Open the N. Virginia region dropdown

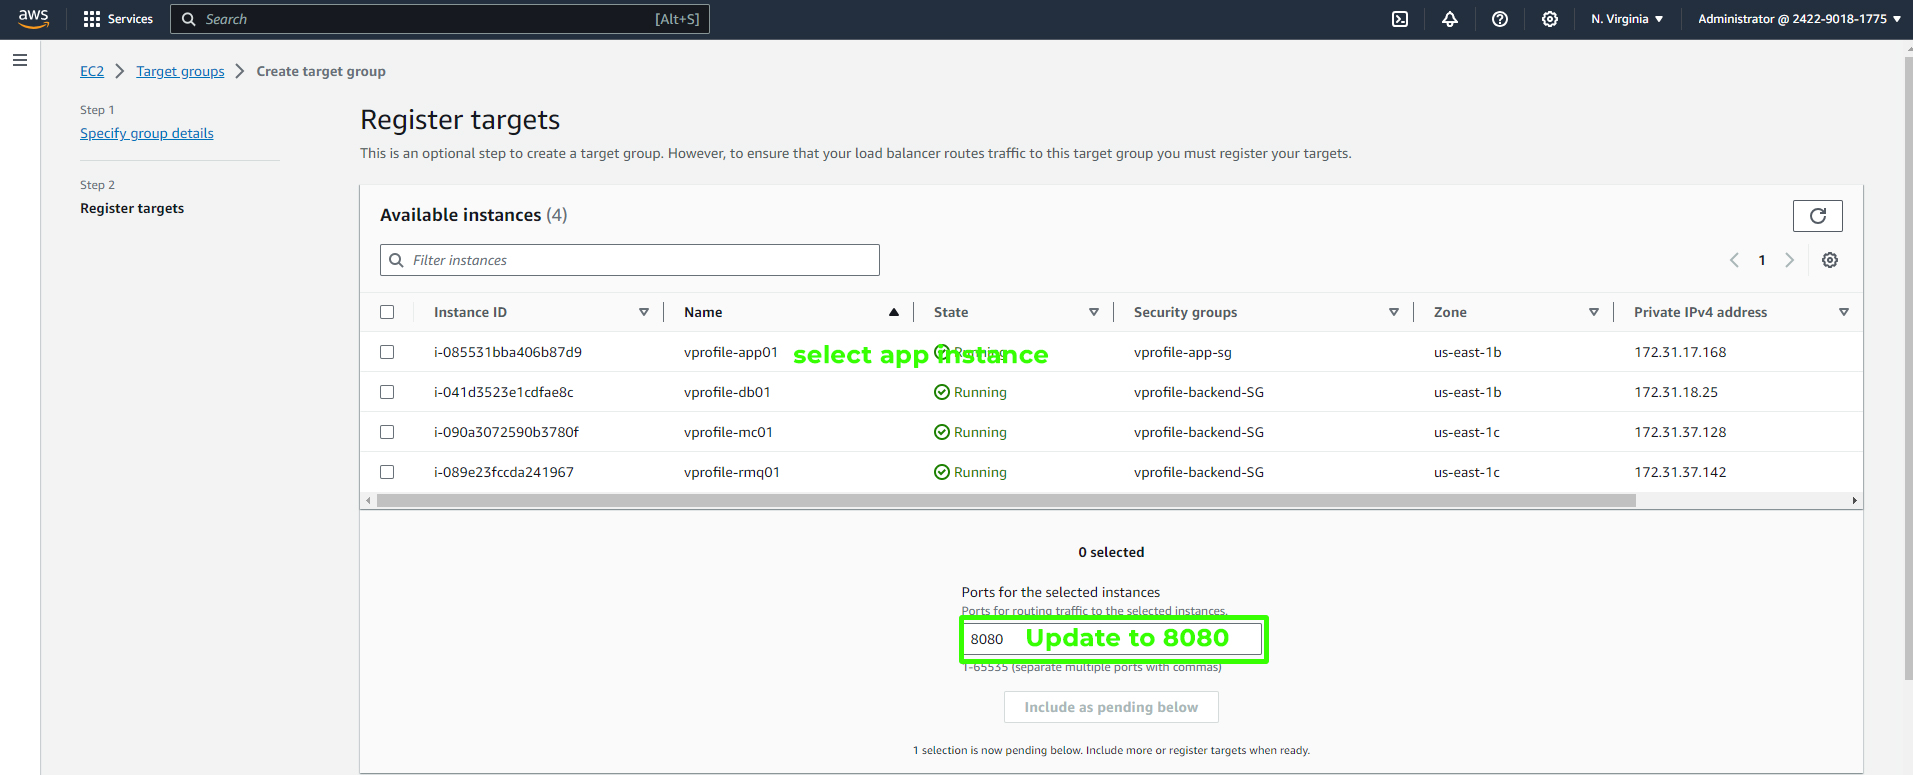click(x=1627, y=19)
